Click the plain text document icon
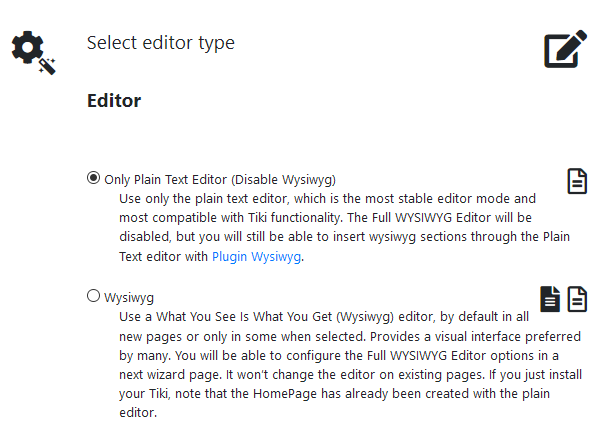The width and height of the screenshot is (608, 441). (x=577, y=181)
